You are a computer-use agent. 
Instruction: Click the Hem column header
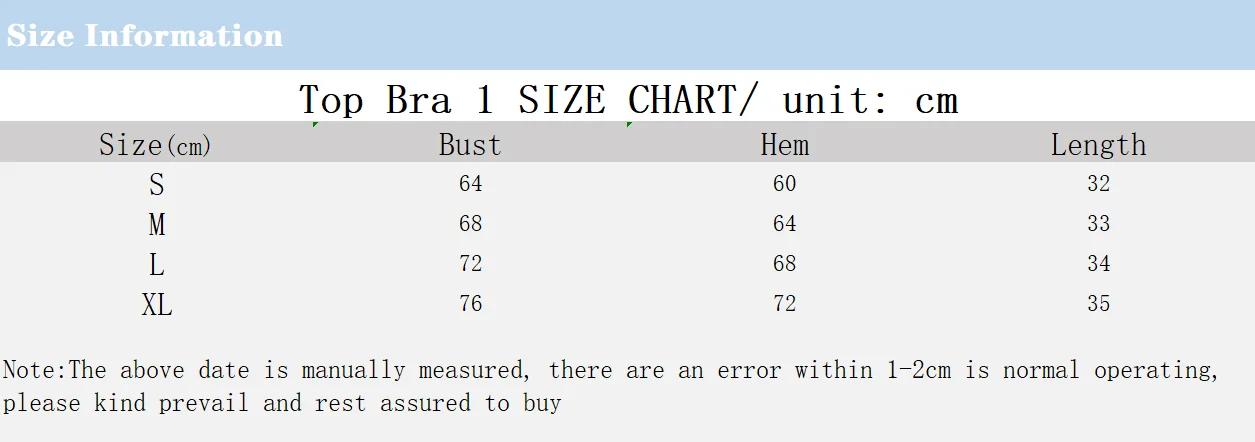pyautogui.click(x=784, y=145)
